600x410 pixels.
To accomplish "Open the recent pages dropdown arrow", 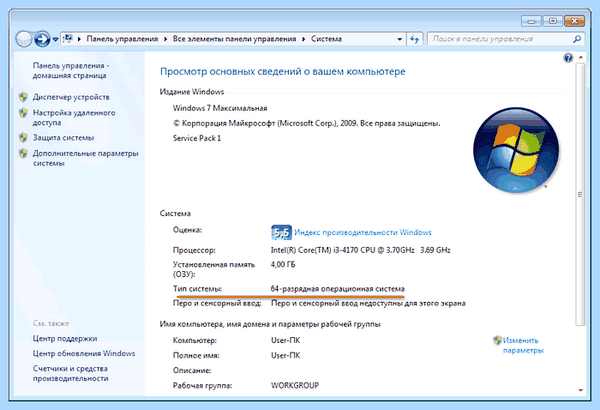I will pyautogui.click(x=55, y=39).
